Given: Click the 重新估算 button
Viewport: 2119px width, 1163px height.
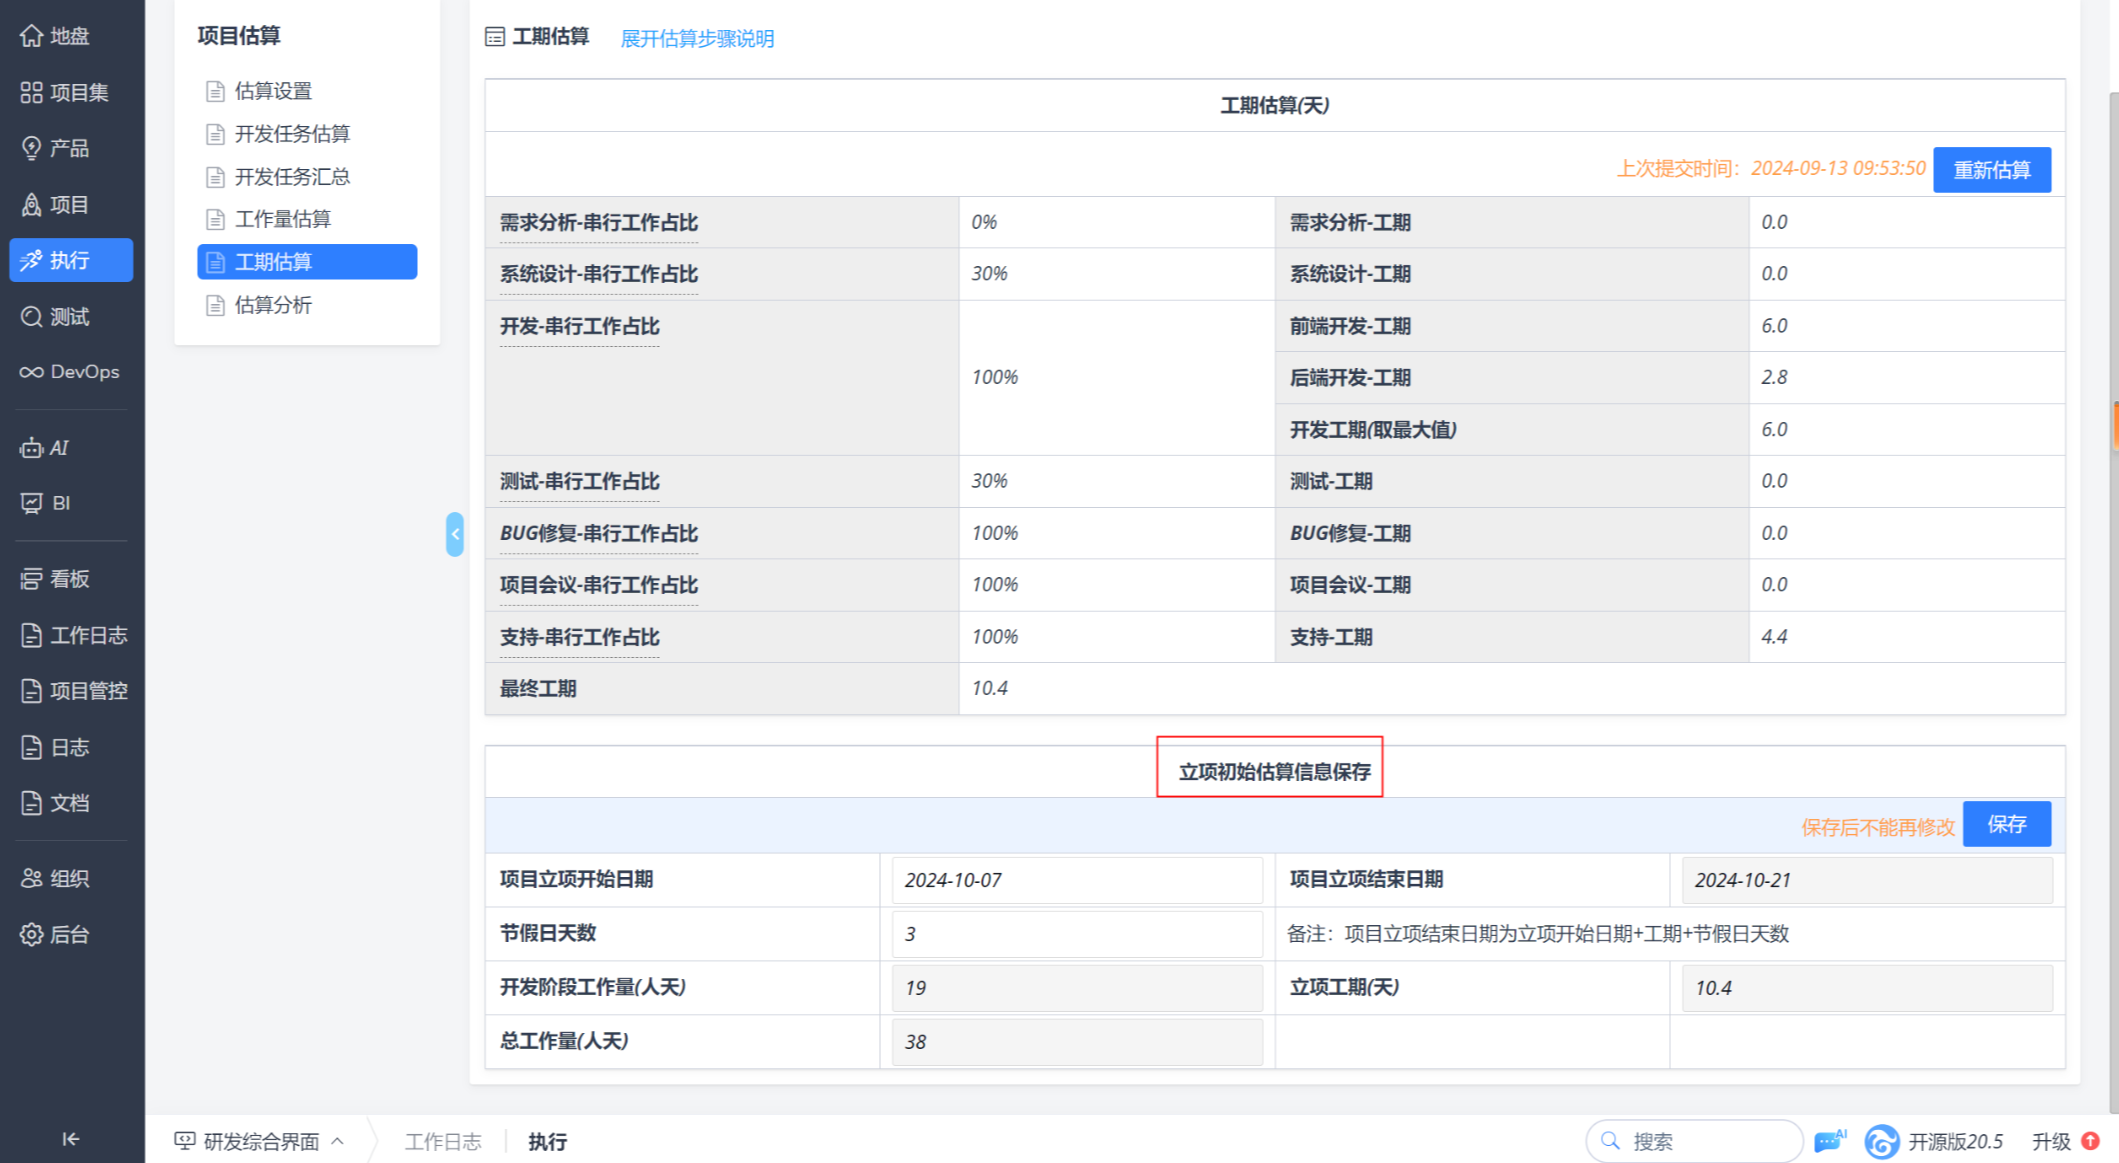Looking at the screenshot, I should pyautogui.click(x=1991, y=170).
